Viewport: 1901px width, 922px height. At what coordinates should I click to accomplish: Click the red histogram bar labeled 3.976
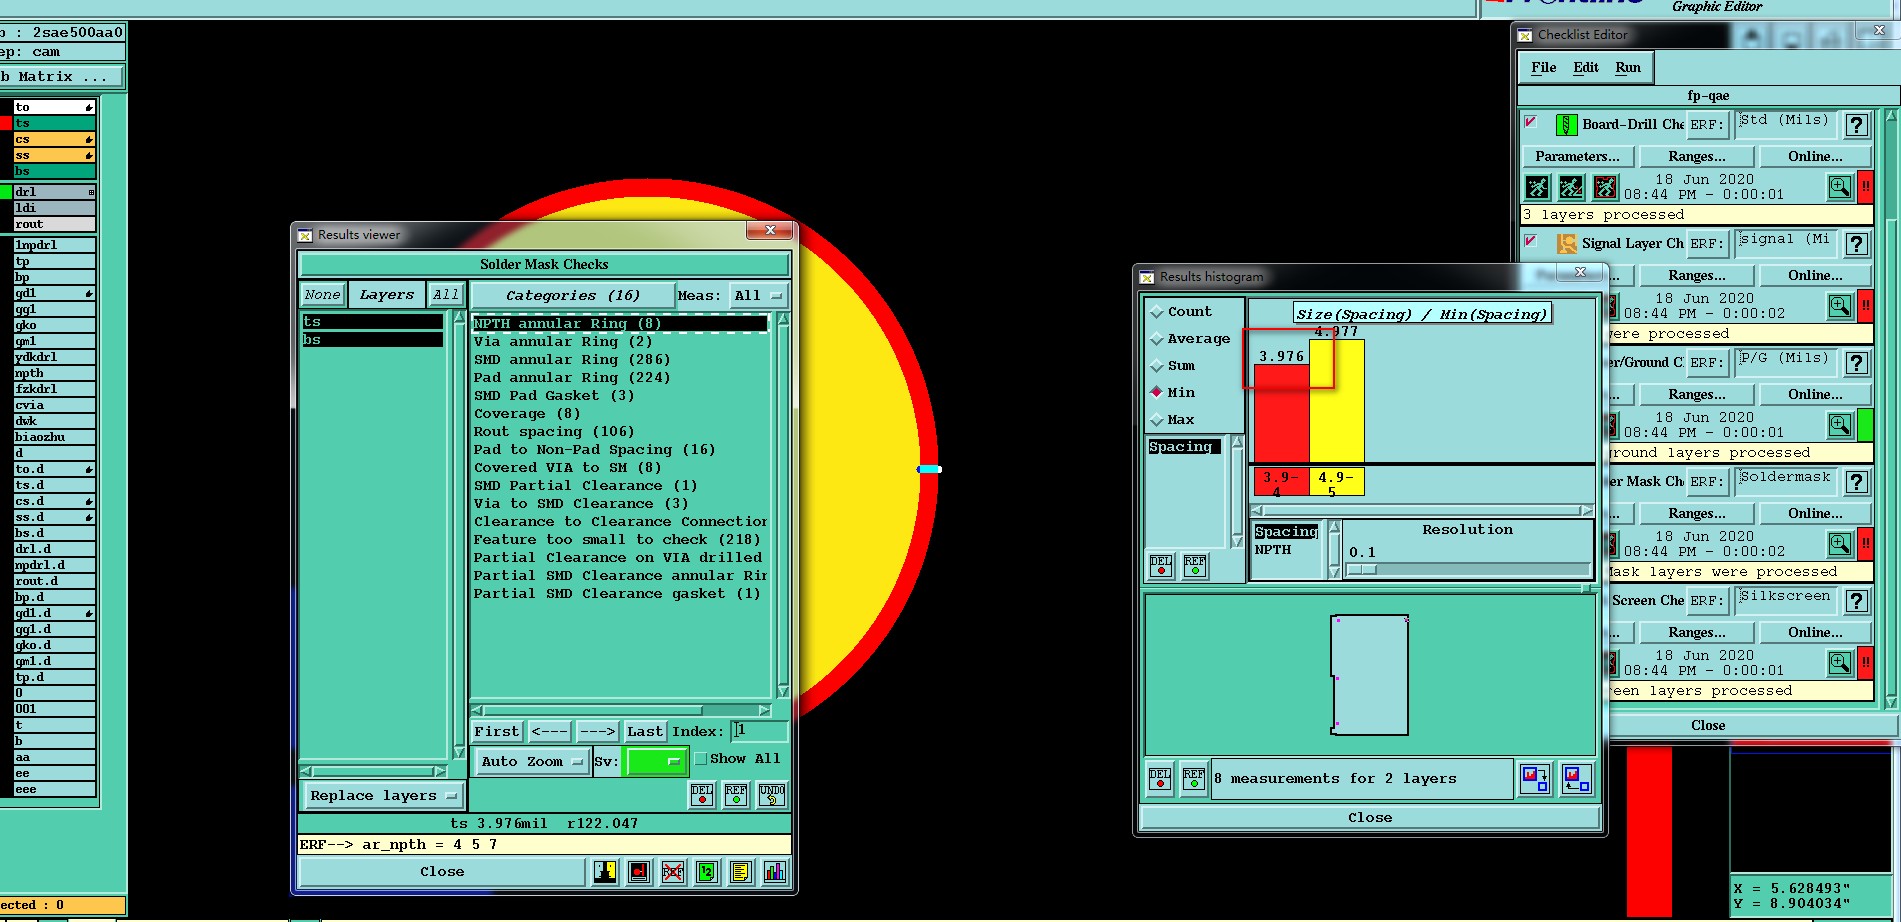[x=1281, y=413]
